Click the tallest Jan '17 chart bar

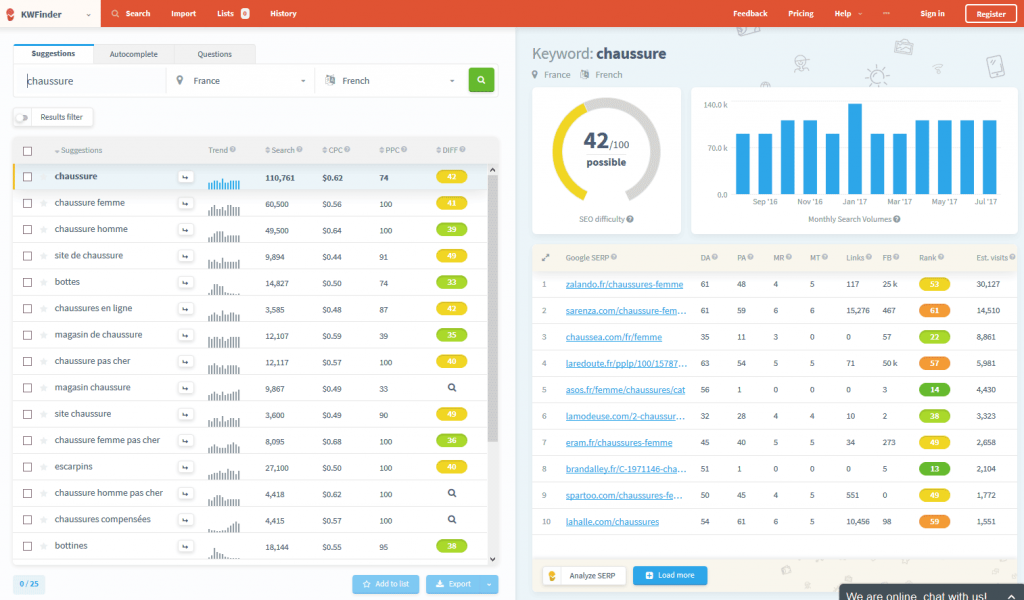855,149
